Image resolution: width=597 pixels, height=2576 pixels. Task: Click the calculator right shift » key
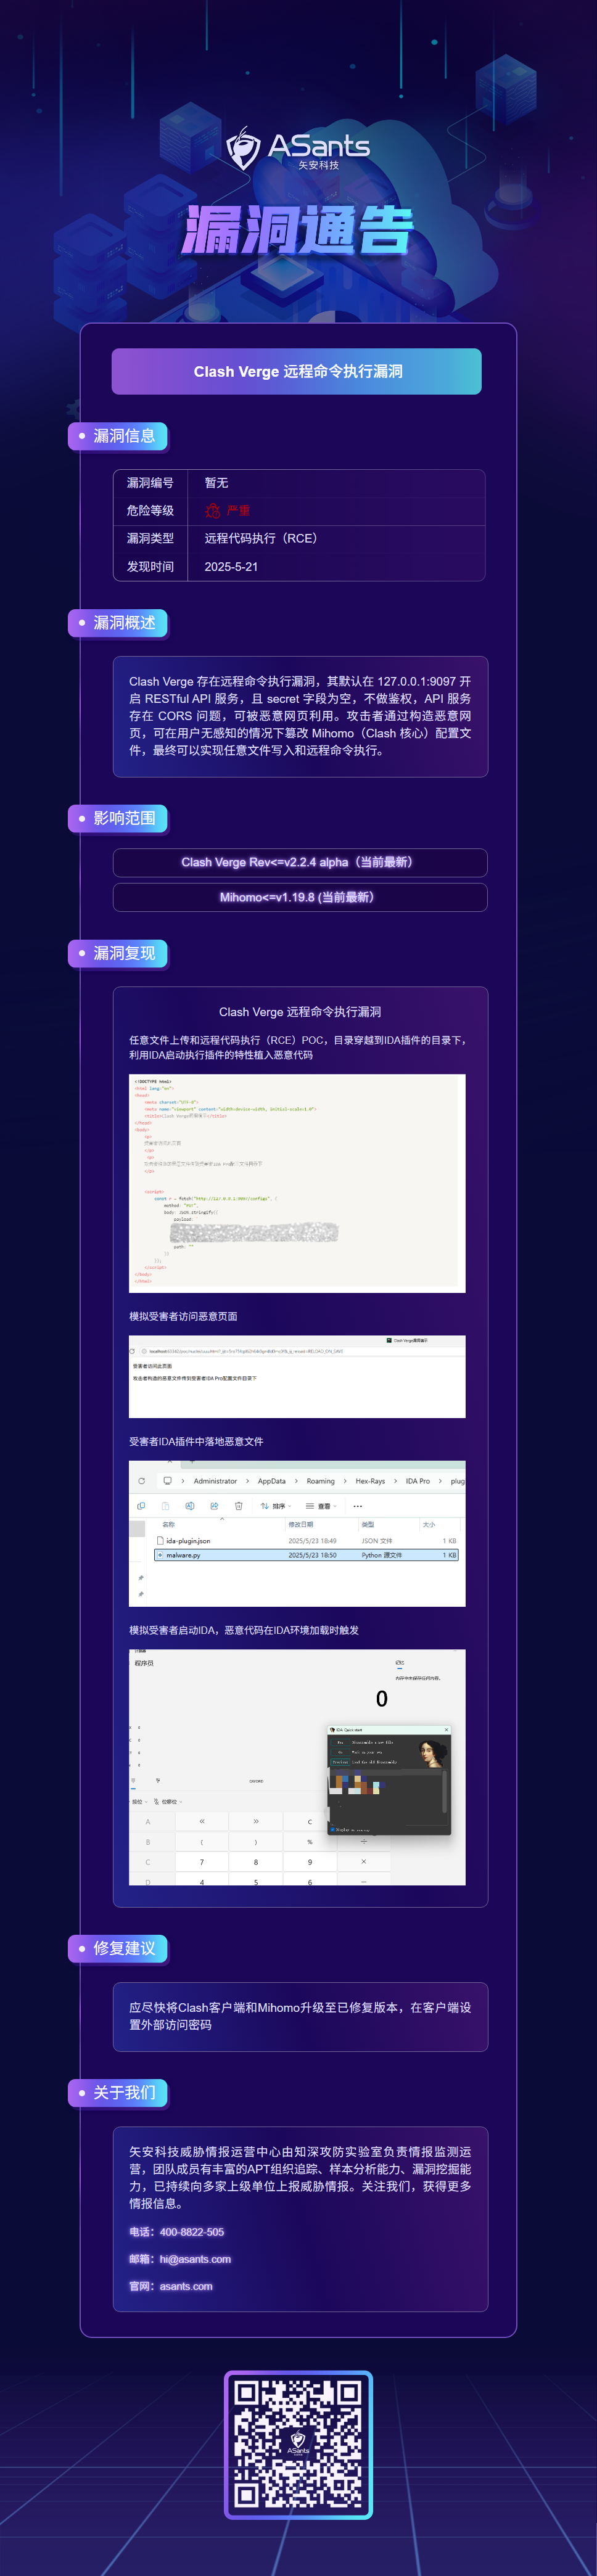tap(256, 1821)
